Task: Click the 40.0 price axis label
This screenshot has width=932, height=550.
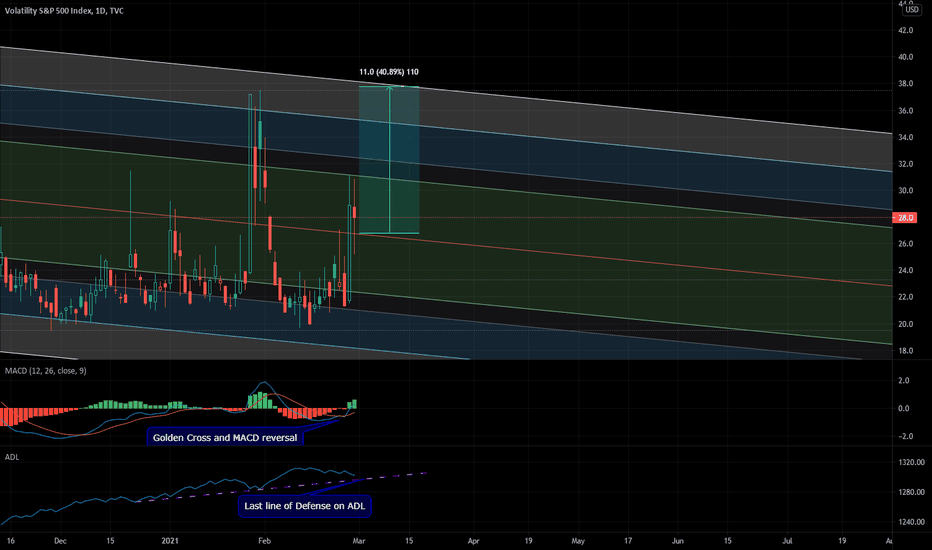Action: (905, 57)
